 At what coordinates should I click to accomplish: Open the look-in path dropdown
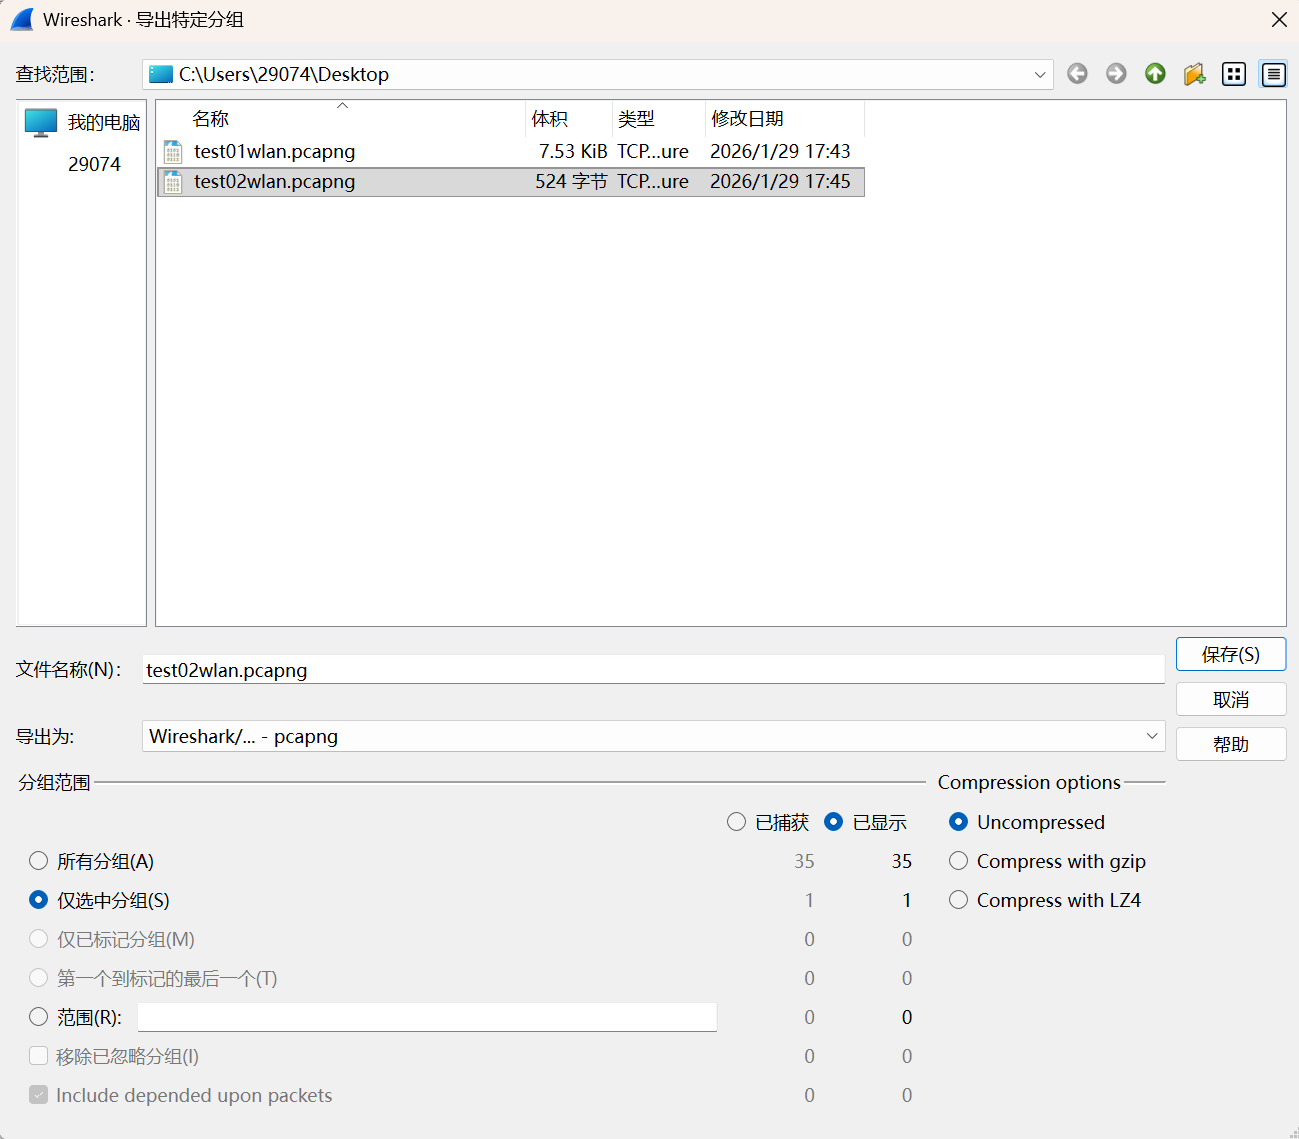tap(1040, 75)
